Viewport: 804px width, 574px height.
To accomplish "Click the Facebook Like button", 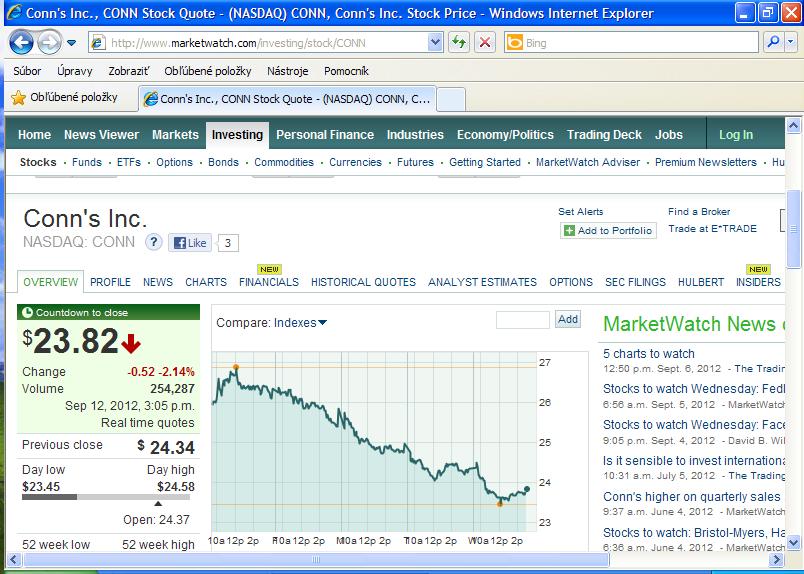I will pyautogui.click(x=190, y=243).
